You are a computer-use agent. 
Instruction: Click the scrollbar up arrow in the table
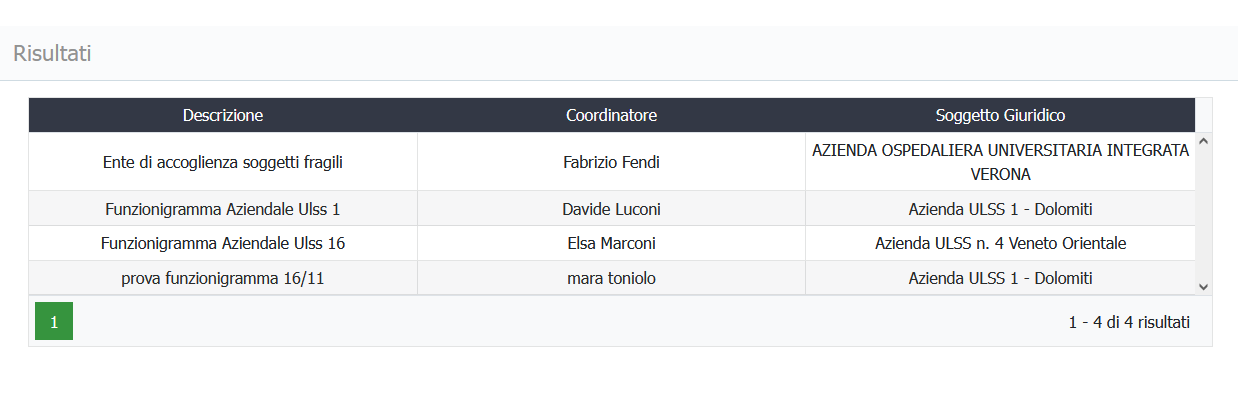tap(1203, 141)
